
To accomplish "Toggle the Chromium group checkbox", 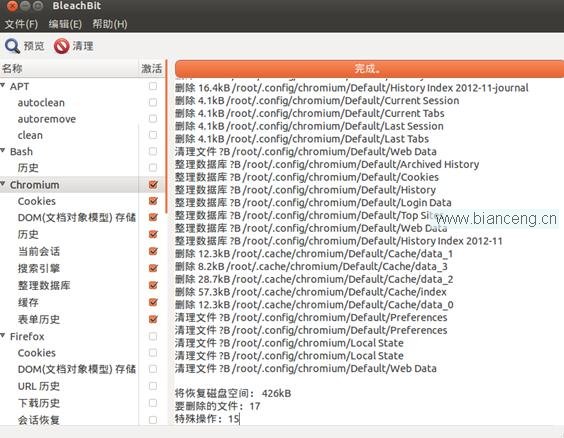I will click(x=153, y=184).
